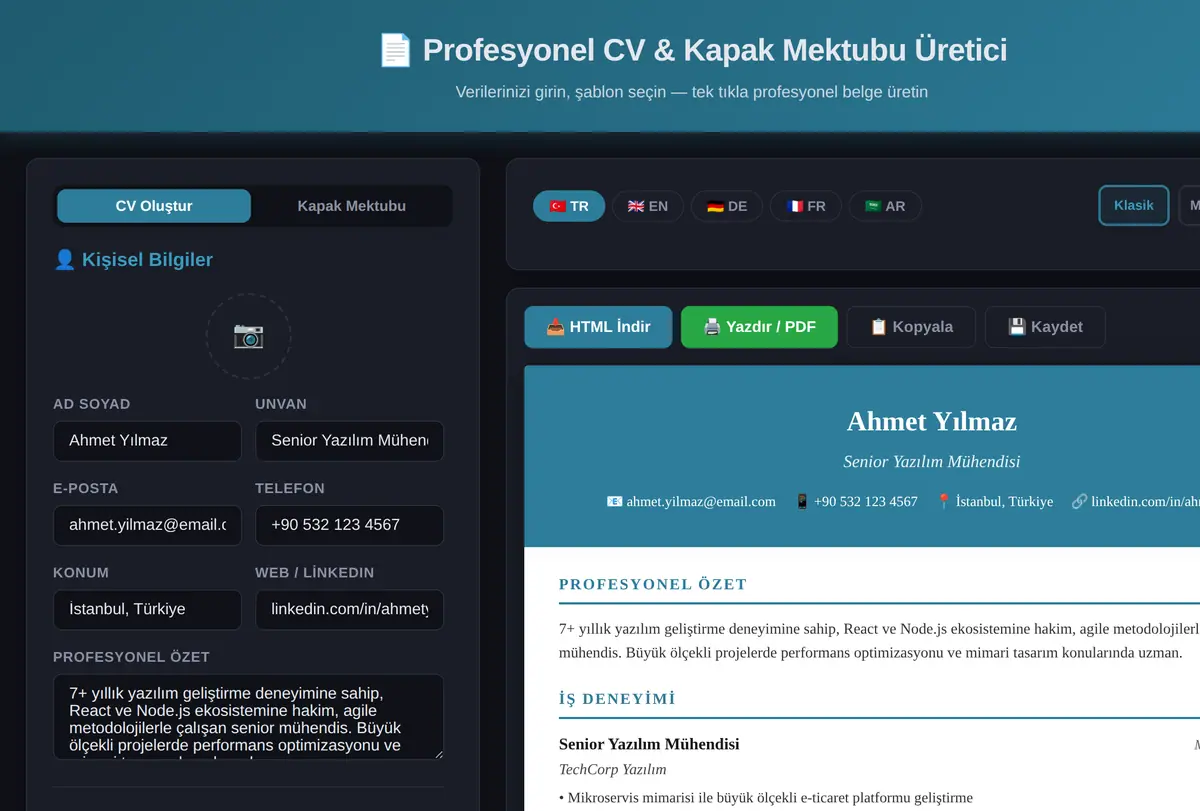This screenshot has height=811, width=1200.
Task: Edit the Unvan field
Action: point(349,441)
